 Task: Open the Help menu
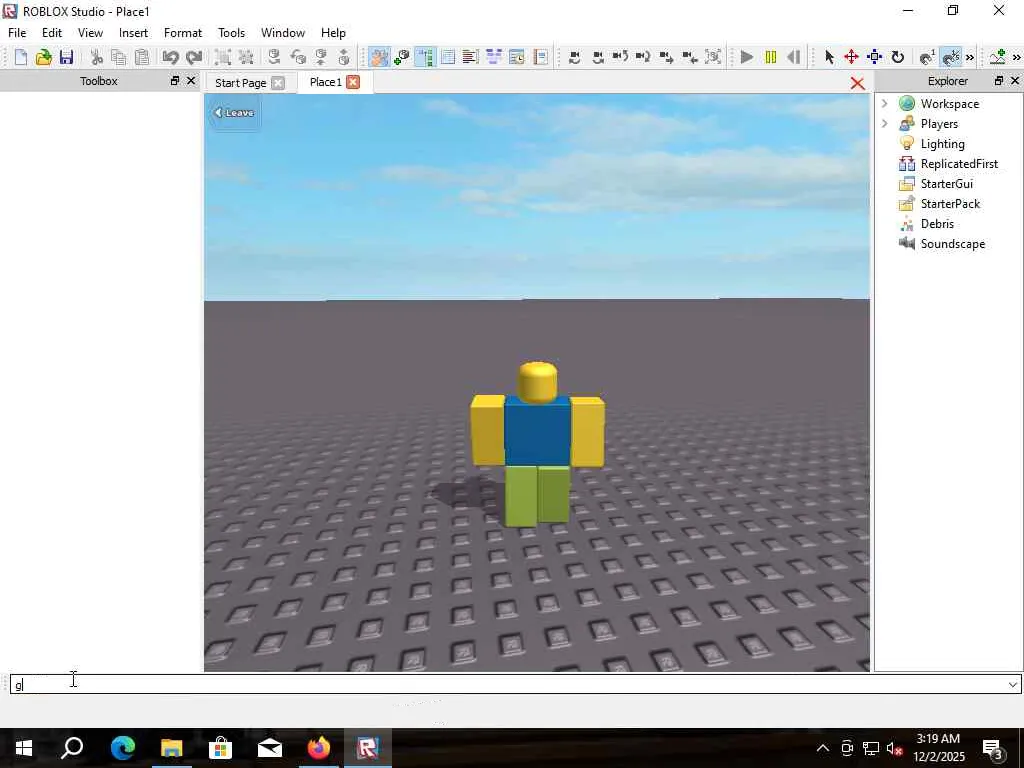[x=333, y=33]
